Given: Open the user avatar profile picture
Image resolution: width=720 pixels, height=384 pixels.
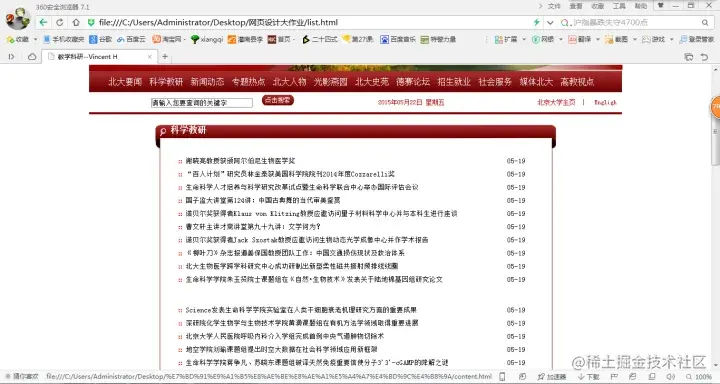Looking at the screenshot, I should (x=18, y=19).
